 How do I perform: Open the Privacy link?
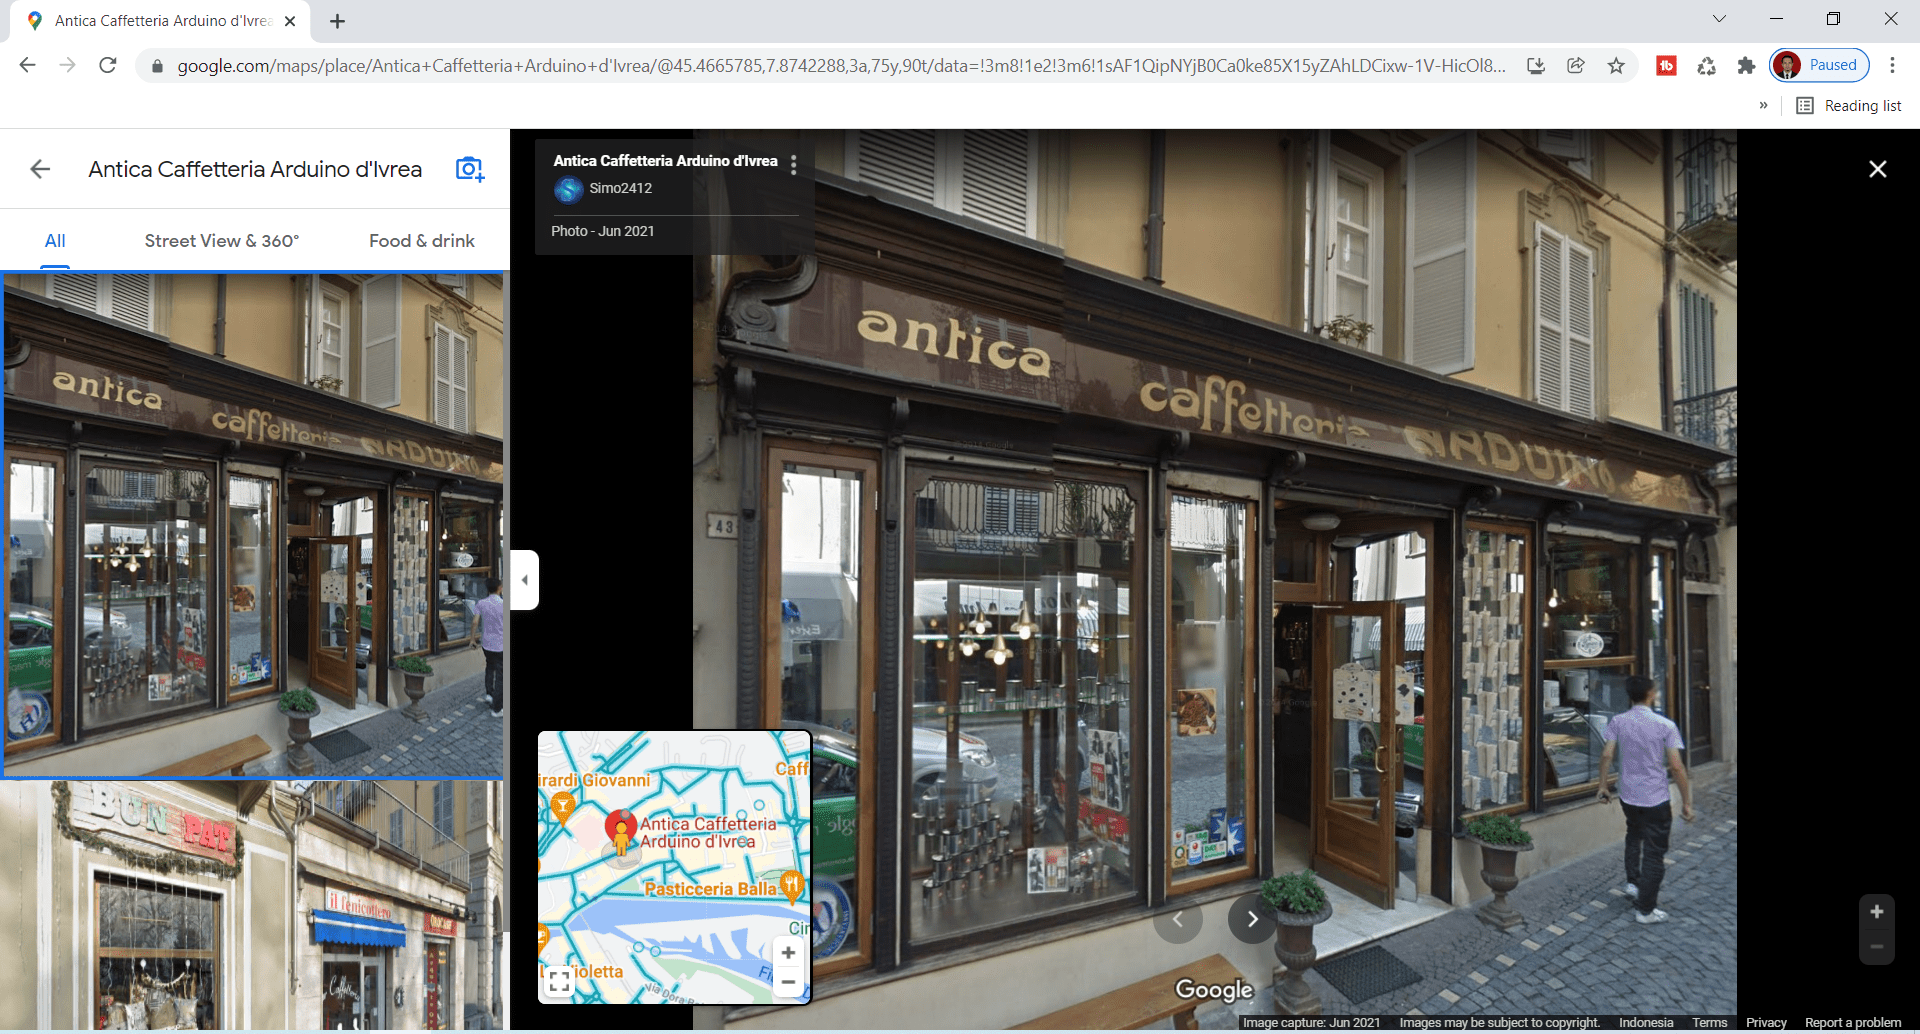point(1766,1022)
